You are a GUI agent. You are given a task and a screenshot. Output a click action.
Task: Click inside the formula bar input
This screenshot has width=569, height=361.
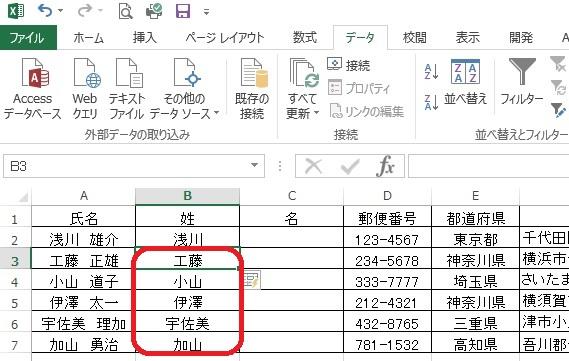488,166
